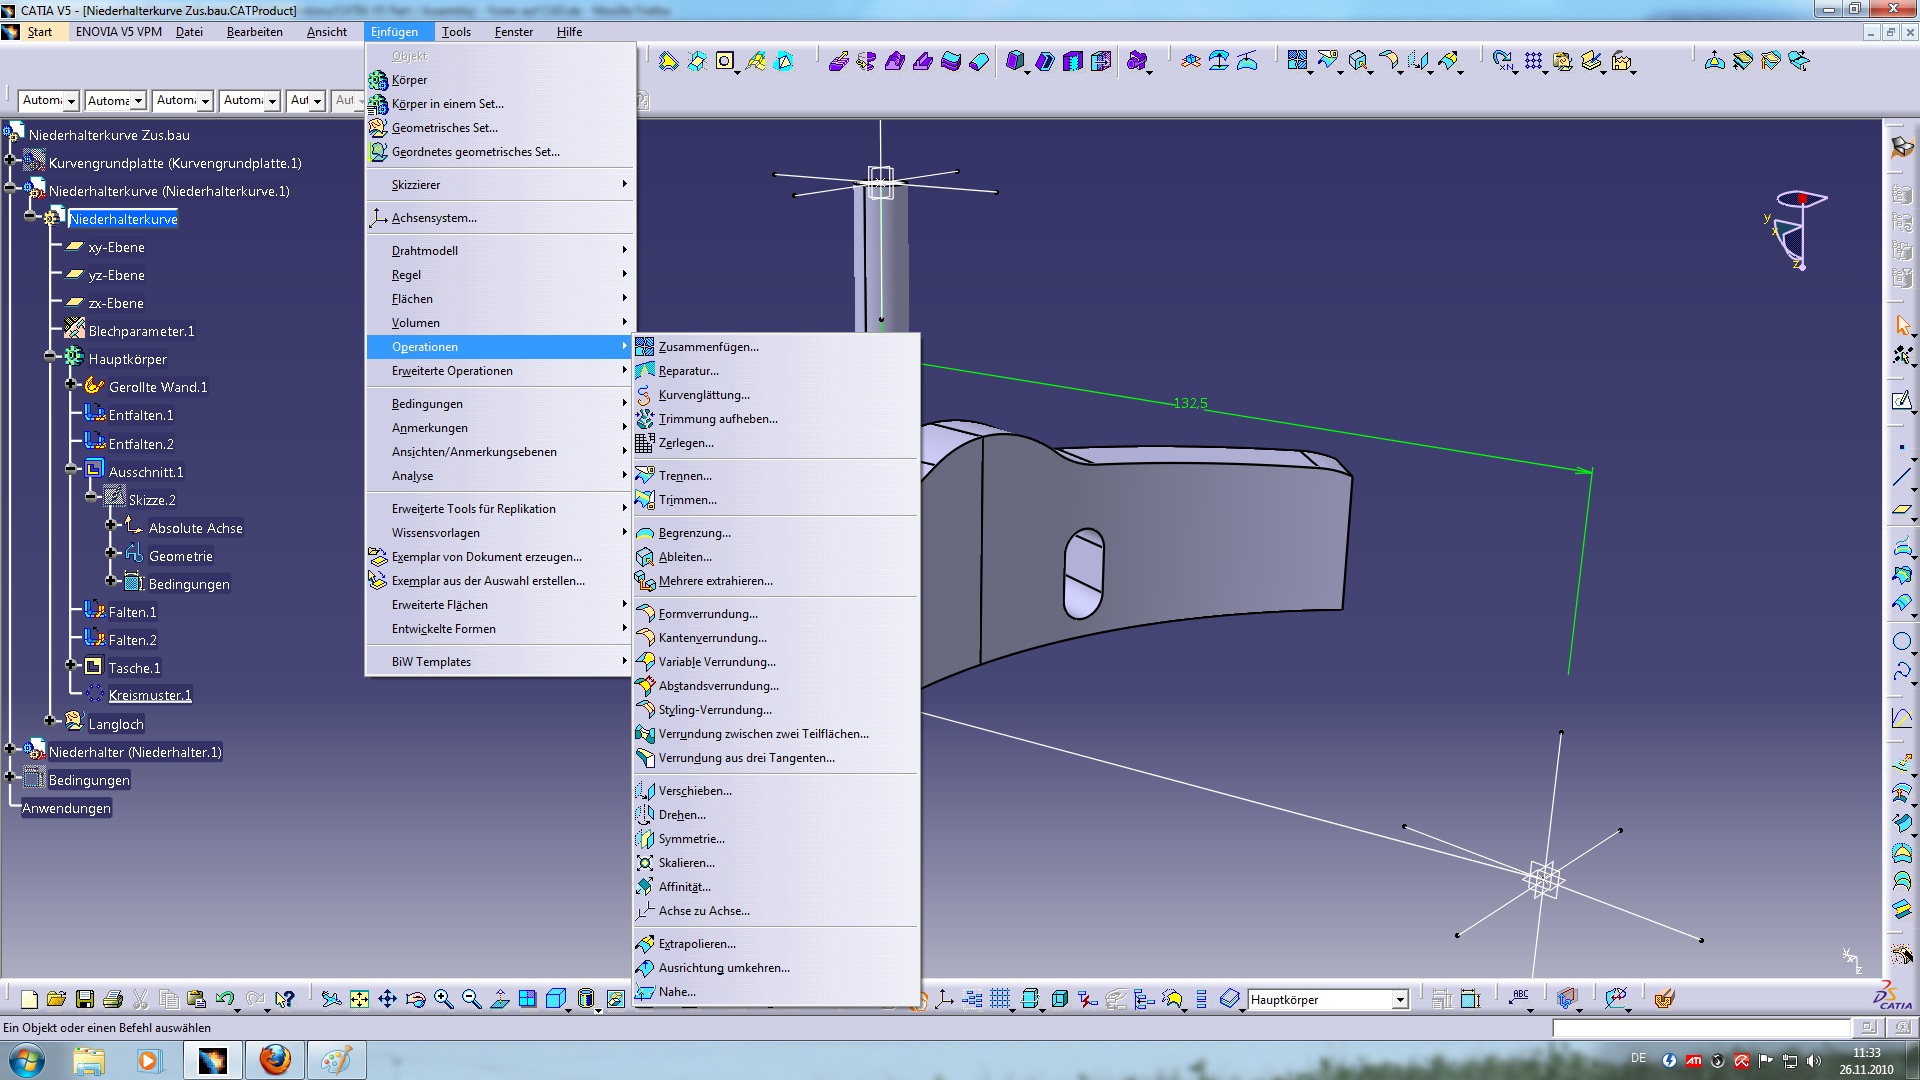Screen dimensions: 1920x1080
Task: Click the Zoom Out magnifier icon
Action: 471,999
